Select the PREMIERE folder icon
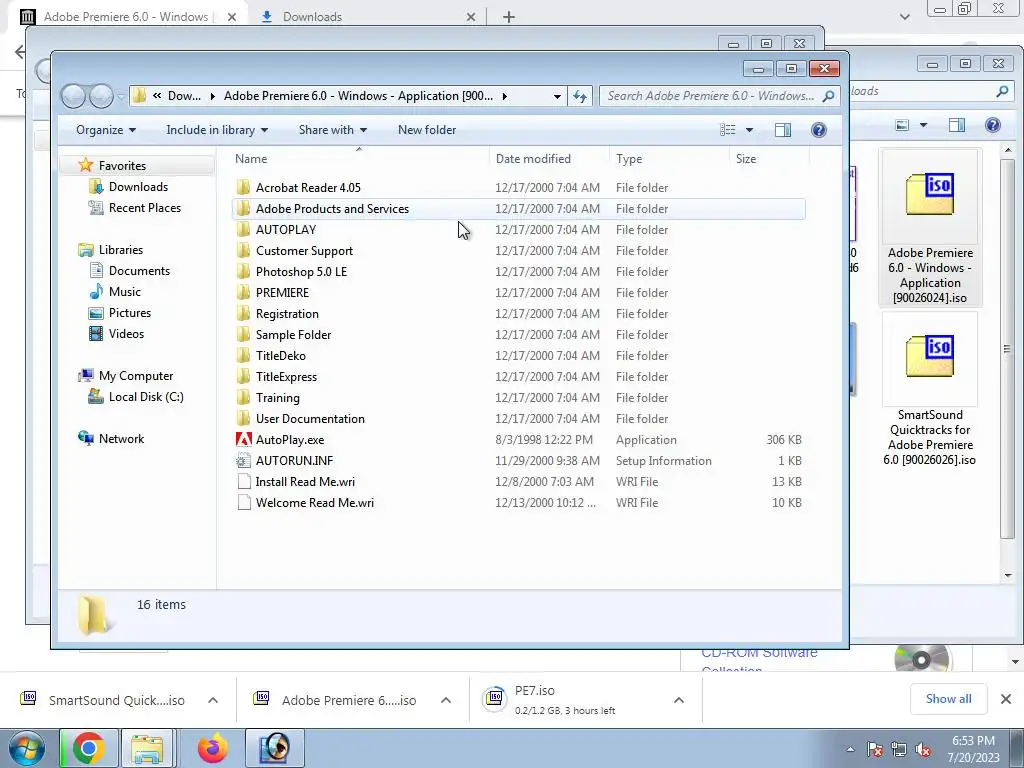The height and width of the screenshot is (768, 1024). click(x=243, y=292)
